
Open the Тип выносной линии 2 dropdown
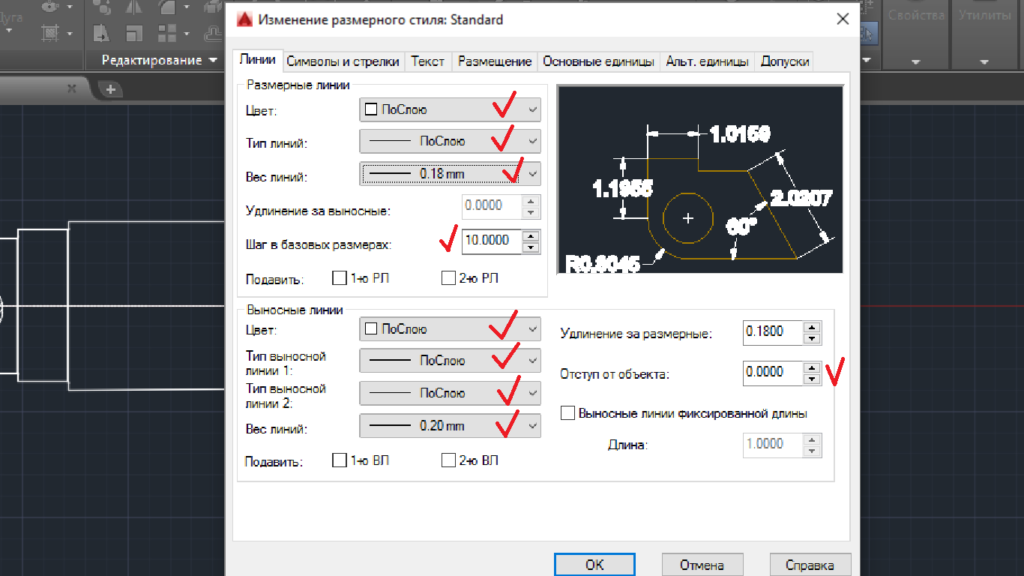click(x=532, y=394)
